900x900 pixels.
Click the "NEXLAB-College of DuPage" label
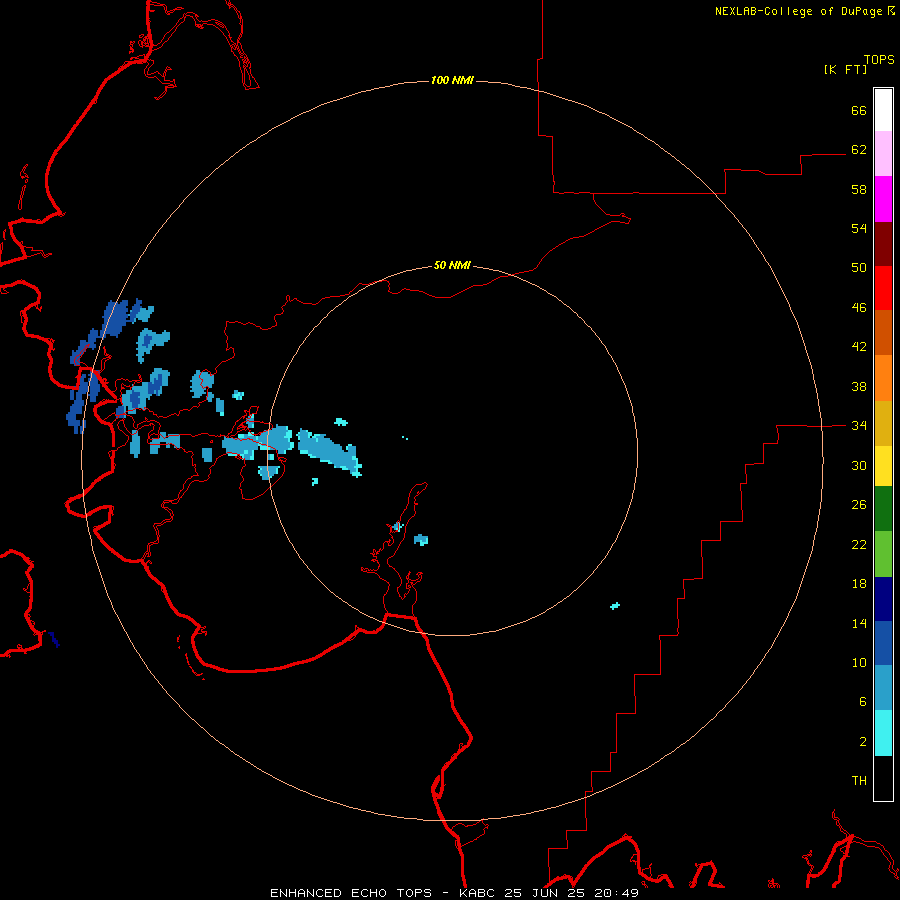[x=799, y=11]
